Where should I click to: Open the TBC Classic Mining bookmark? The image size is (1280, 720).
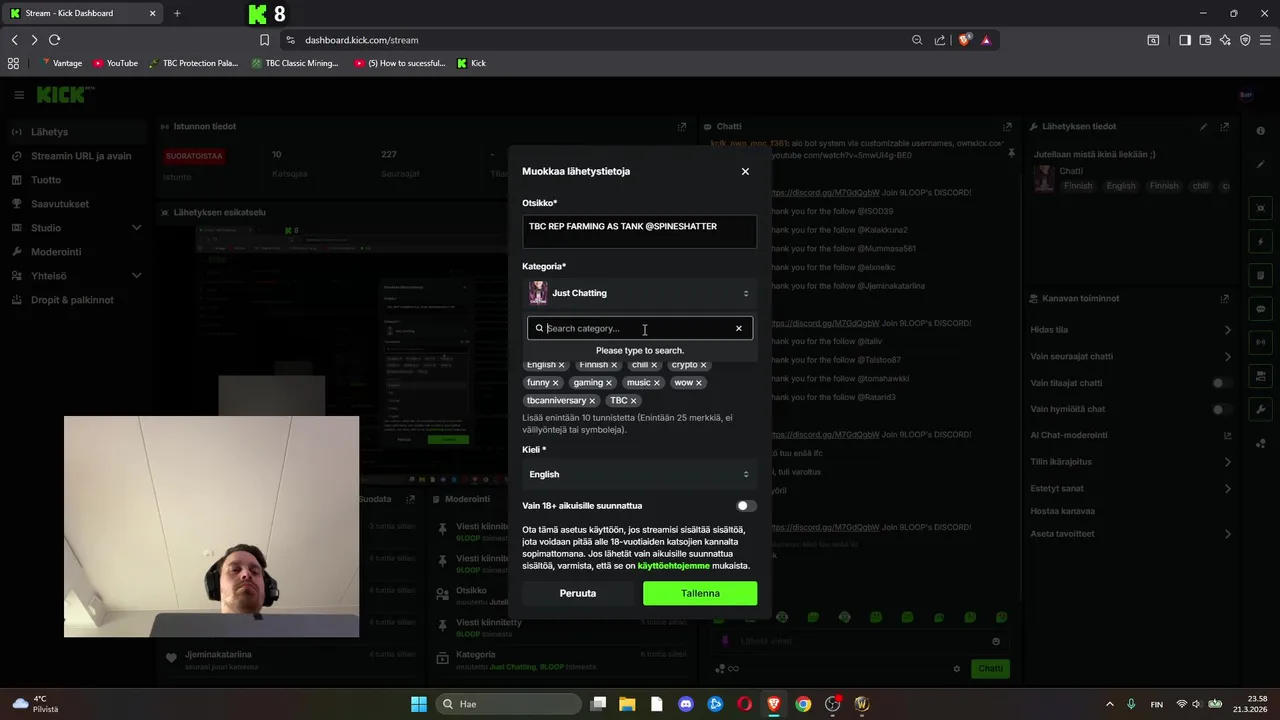[x=295, y=63]
